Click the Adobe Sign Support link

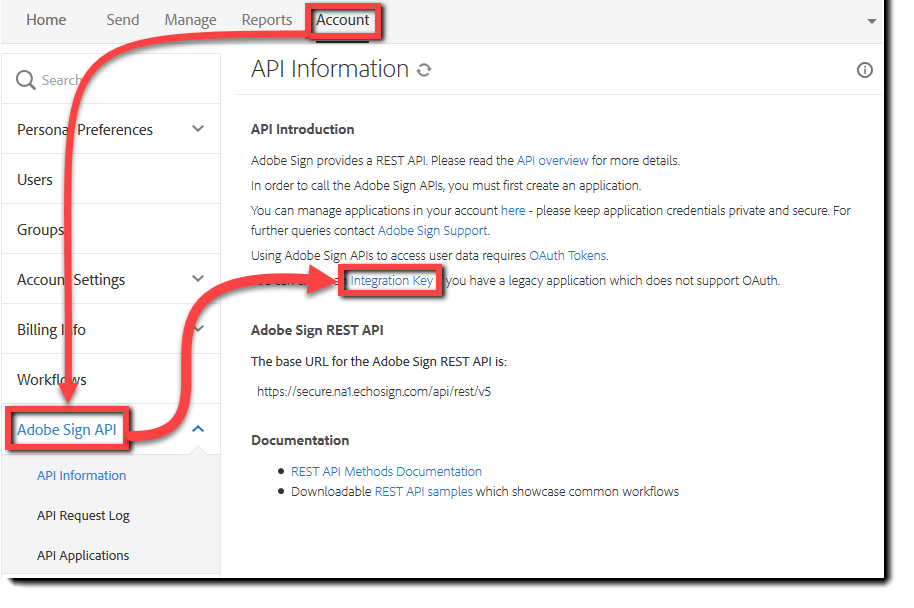tap(432, 230)
